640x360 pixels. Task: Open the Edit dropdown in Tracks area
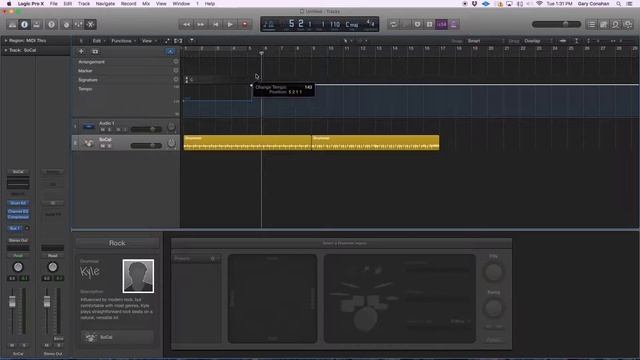98,41
